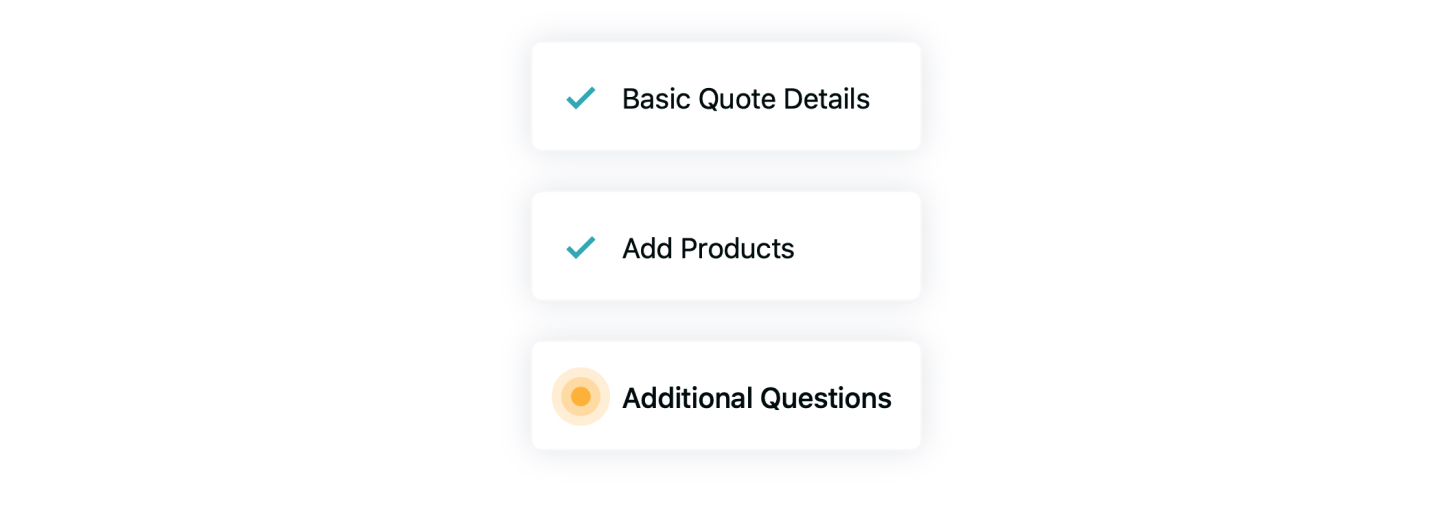Click the "Basic Quote Details" label text
Screen dimensions: 1454x508
tap(746, 99)
